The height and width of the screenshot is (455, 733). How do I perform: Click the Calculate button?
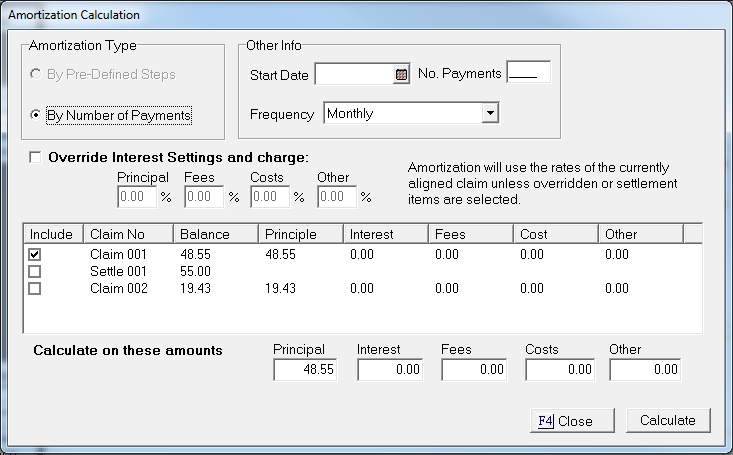(x=667, y=420)
